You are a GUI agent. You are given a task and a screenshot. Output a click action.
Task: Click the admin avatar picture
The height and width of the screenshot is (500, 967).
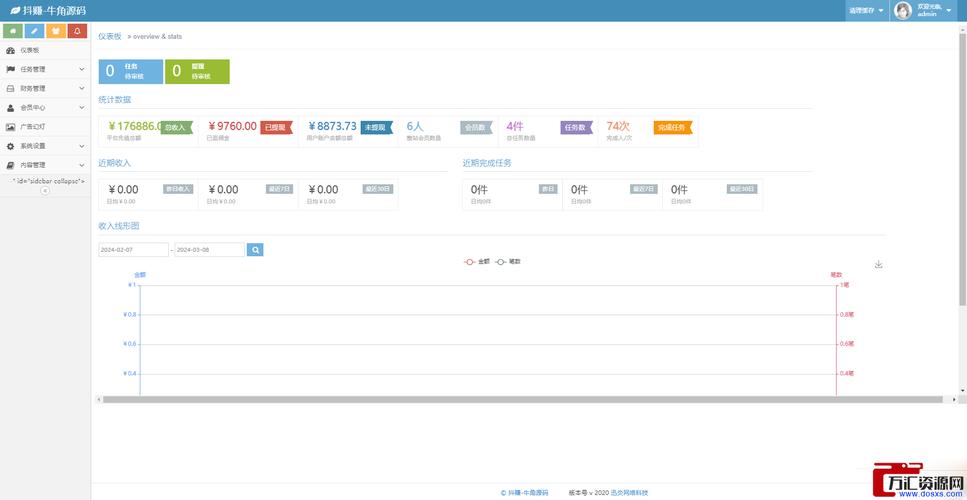[x=903, y=11]
